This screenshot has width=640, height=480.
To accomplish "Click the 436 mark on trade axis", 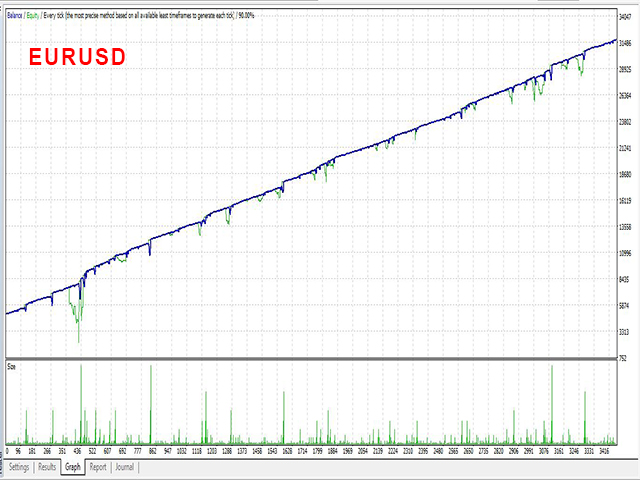I will (x=77, y=451).
